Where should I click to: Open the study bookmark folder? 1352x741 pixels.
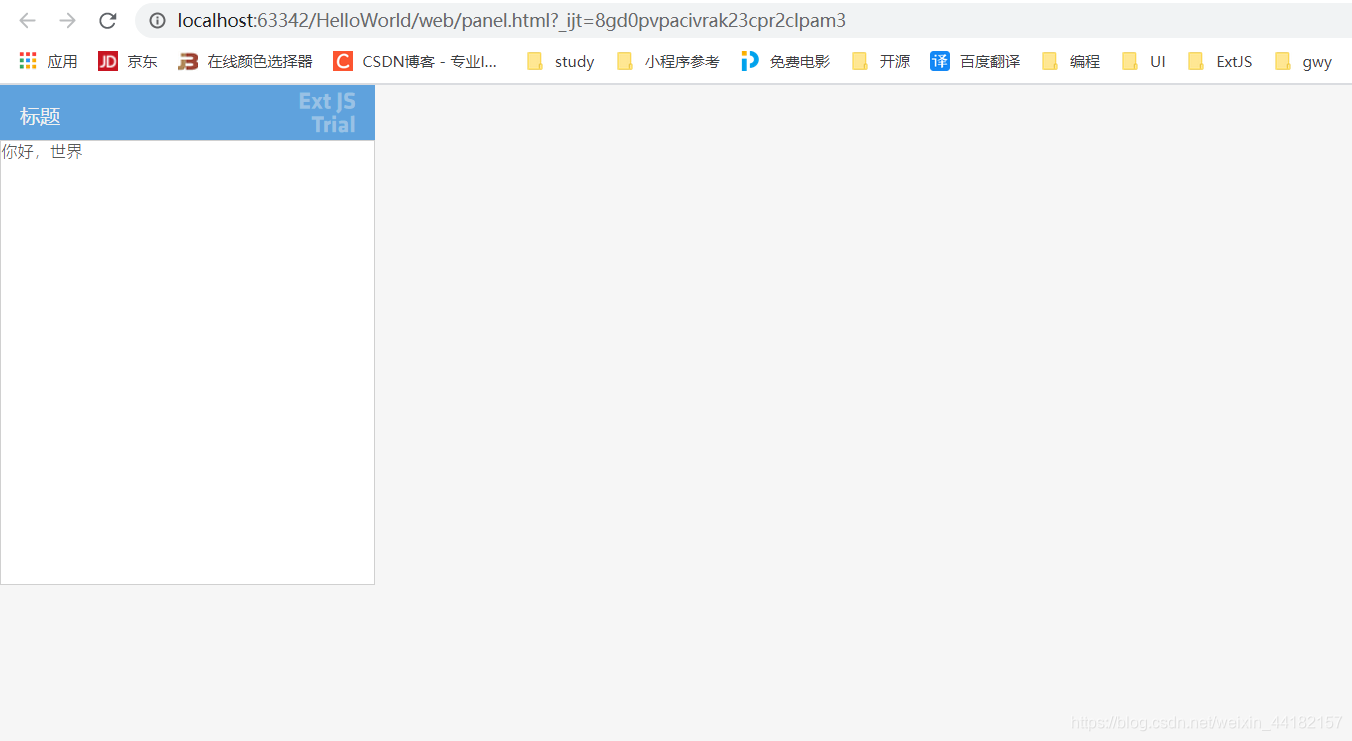point(561,61)
